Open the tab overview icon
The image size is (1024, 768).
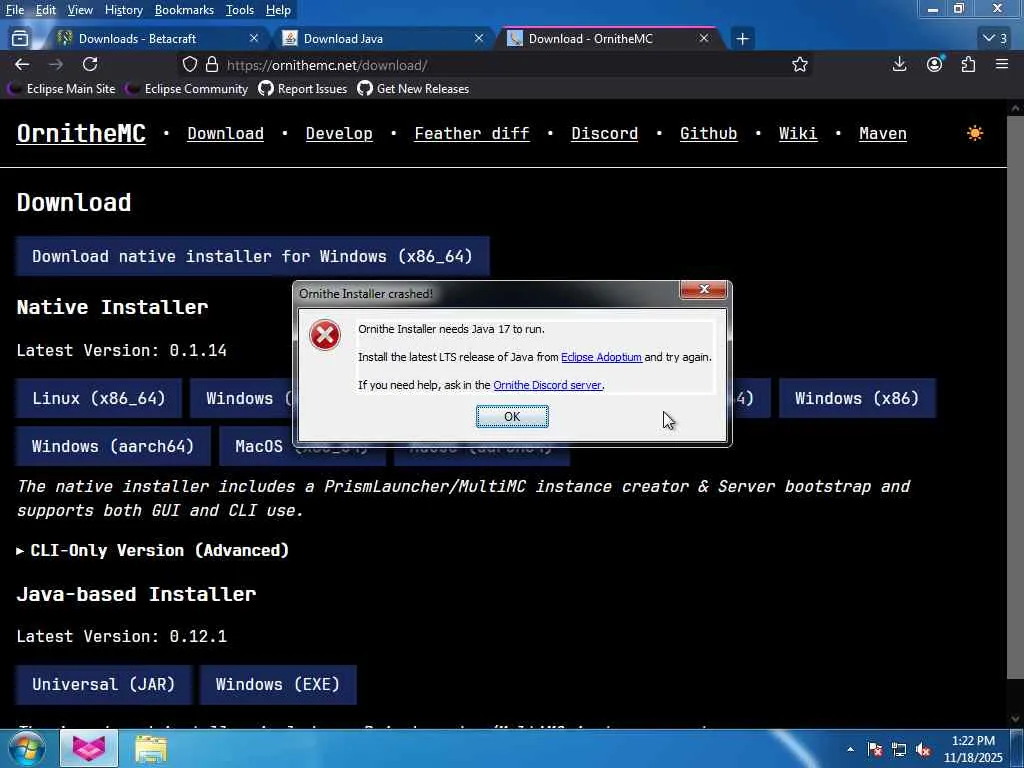click(20, 39)
